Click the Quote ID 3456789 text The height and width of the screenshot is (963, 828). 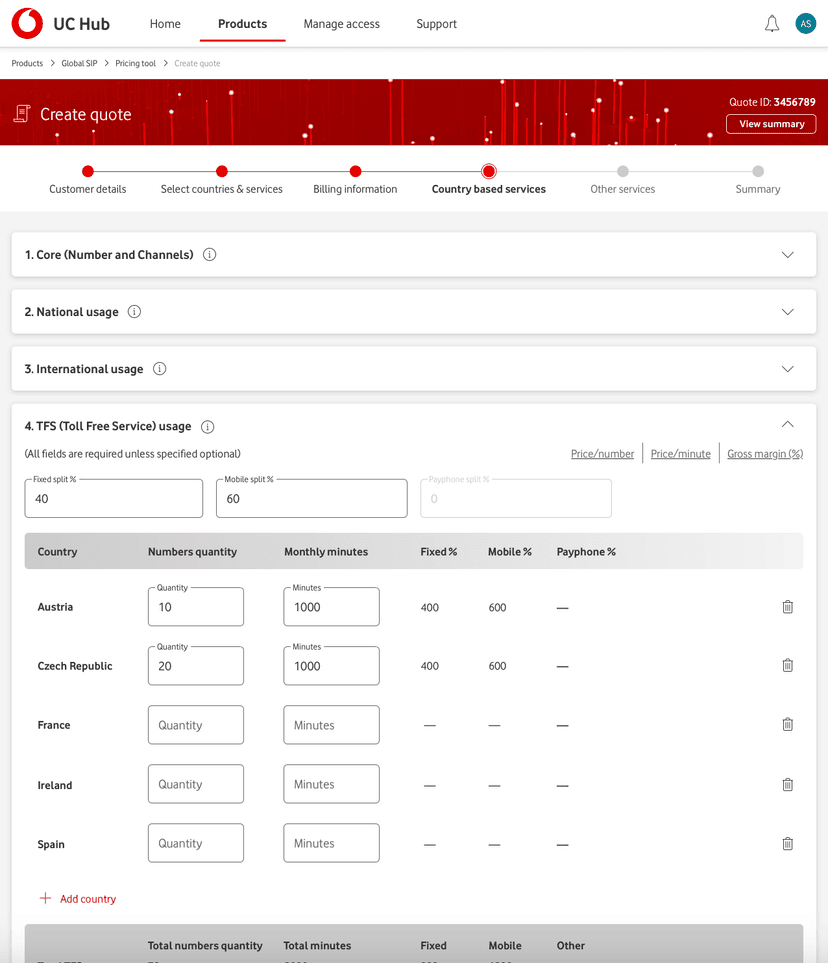[x=772, y=102]
